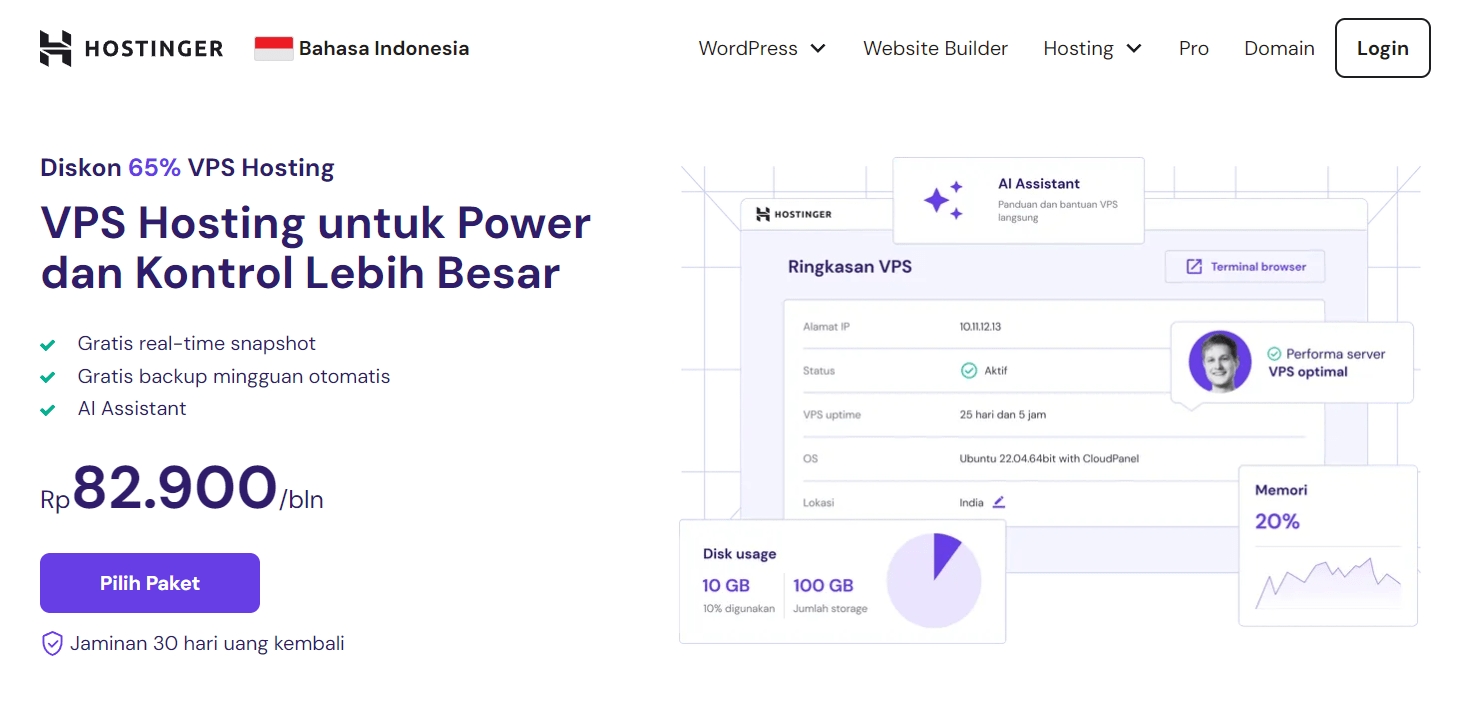Click the Disk usage pie chart
This screenshot has width=1468, height=728.
click(934, 580)
